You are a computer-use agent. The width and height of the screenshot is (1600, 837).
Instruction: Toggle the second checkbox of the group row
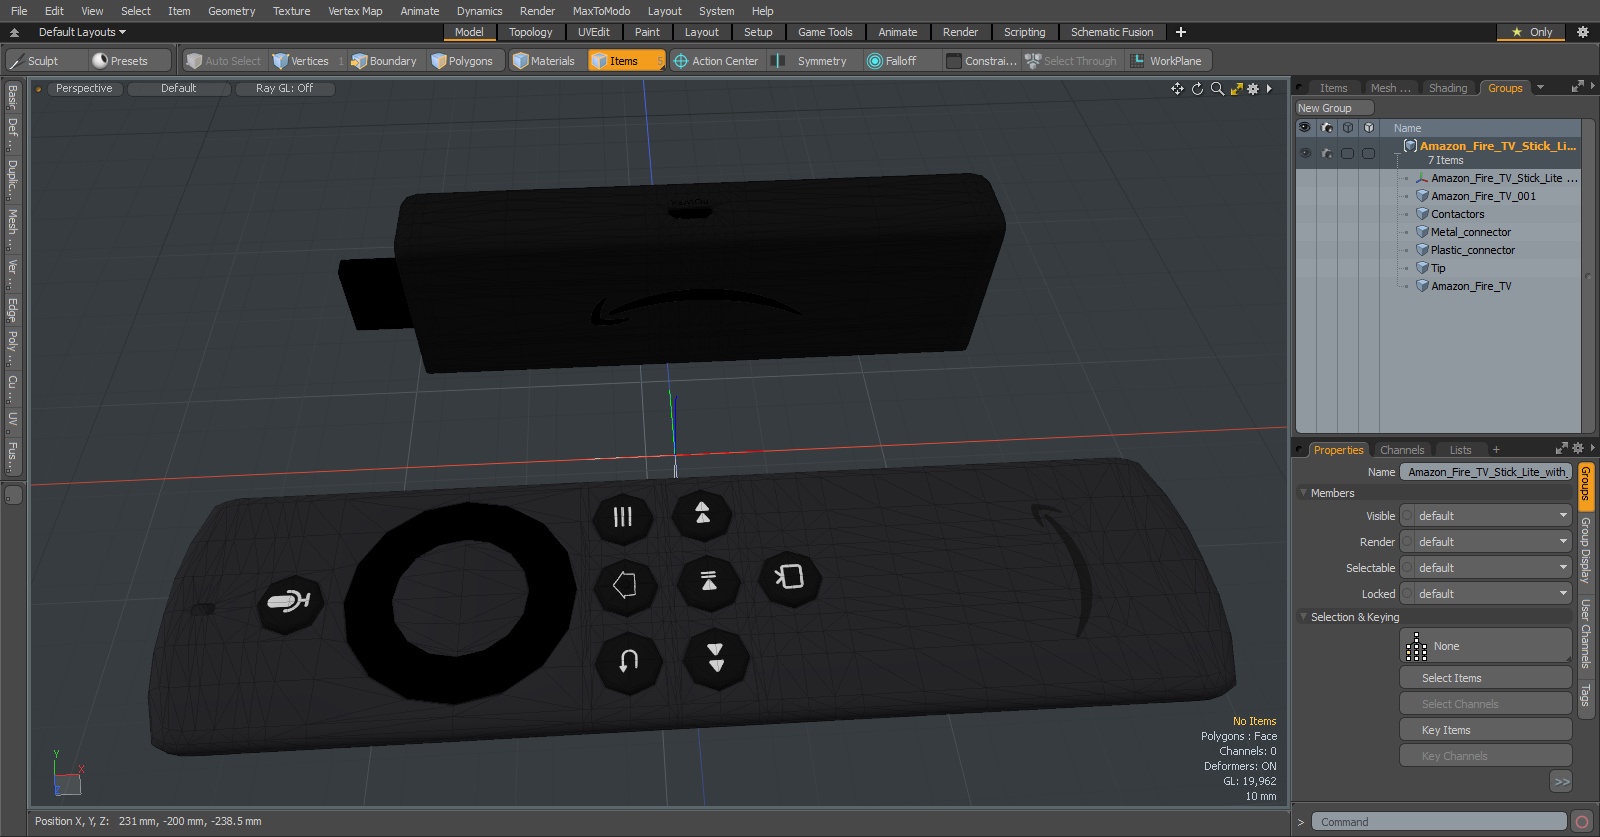(1369, 153)
